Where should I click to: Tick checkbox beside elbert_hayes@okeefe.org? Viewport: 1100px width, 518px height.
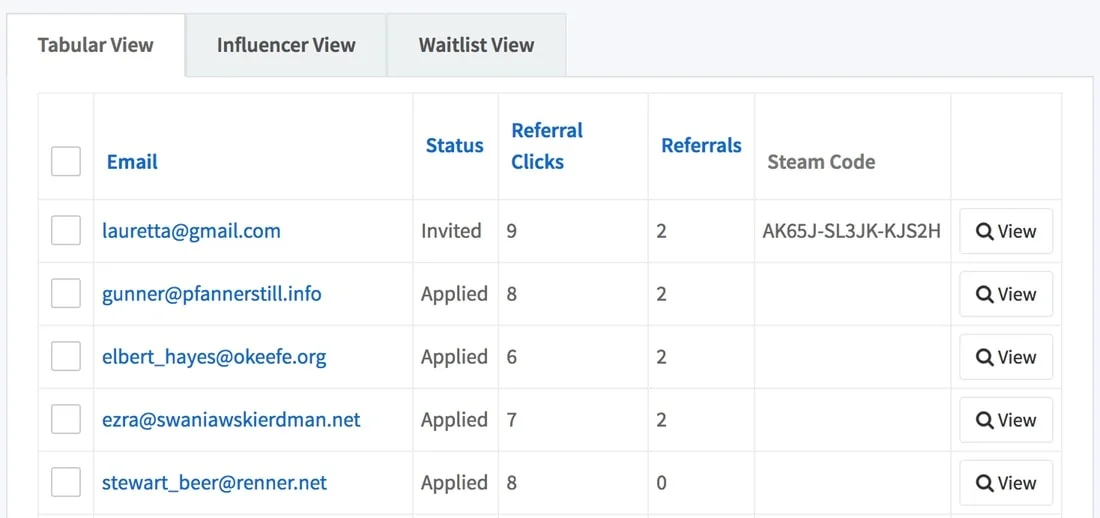coord(66,357)
